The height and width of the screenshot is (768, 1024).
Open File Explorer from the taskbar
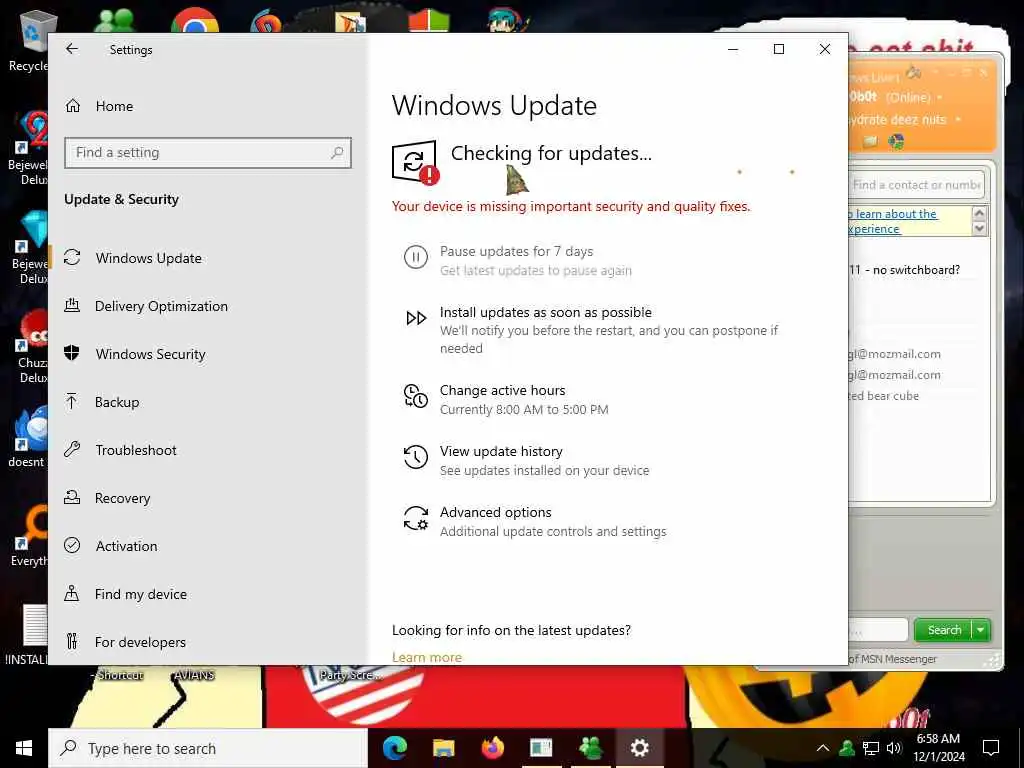click(x=443, y=748)
